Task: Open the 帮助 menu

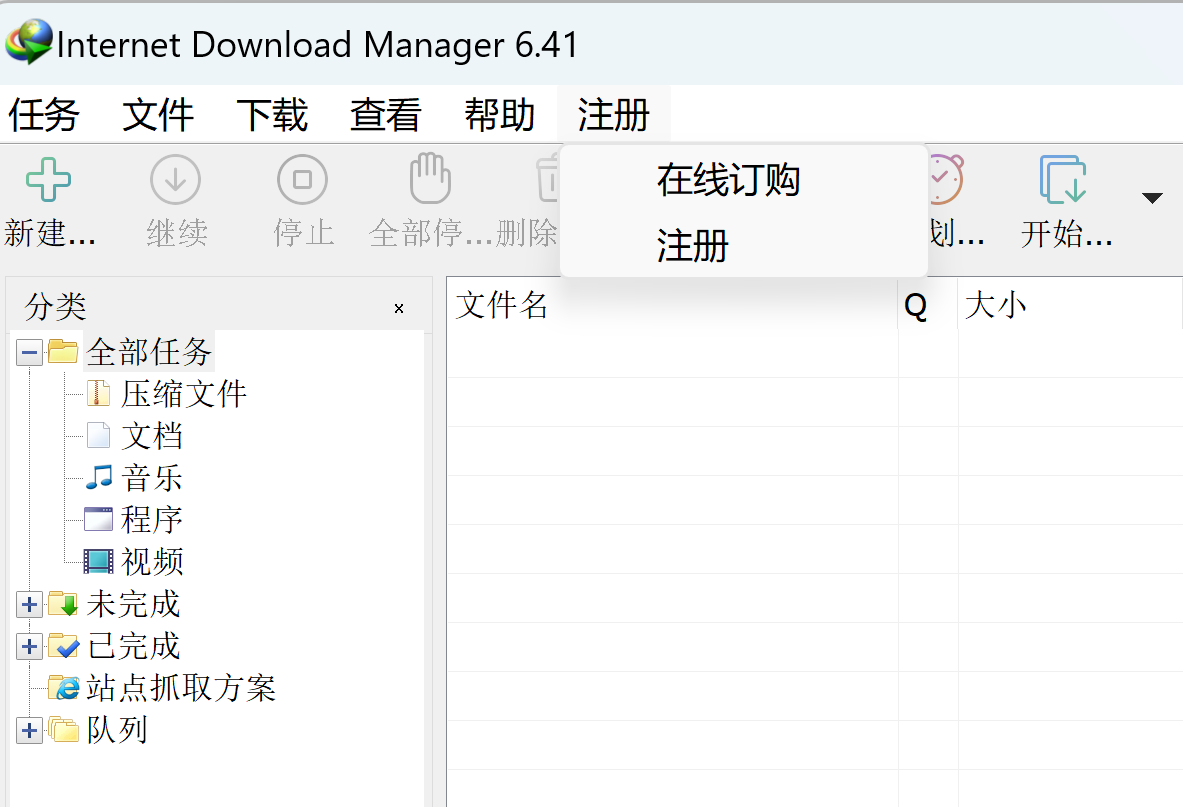Action: click(x=499, y=115)
